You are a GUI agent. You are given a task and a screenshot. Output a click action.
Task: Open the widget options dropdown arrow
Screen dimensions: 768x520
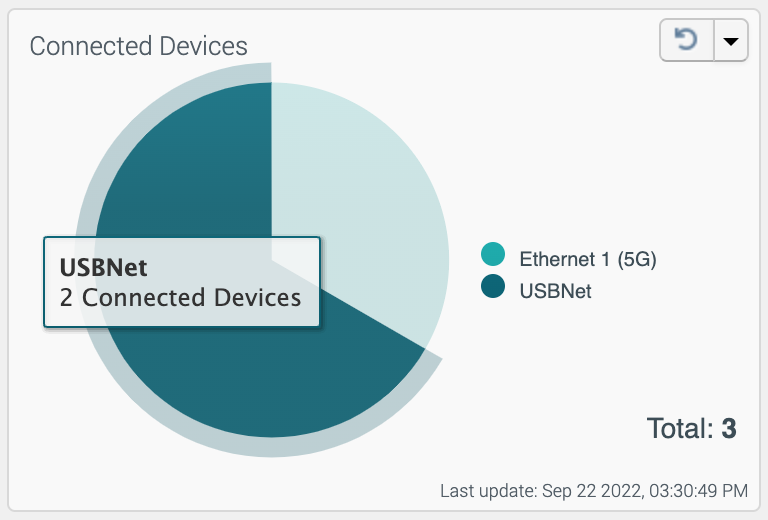731,41
